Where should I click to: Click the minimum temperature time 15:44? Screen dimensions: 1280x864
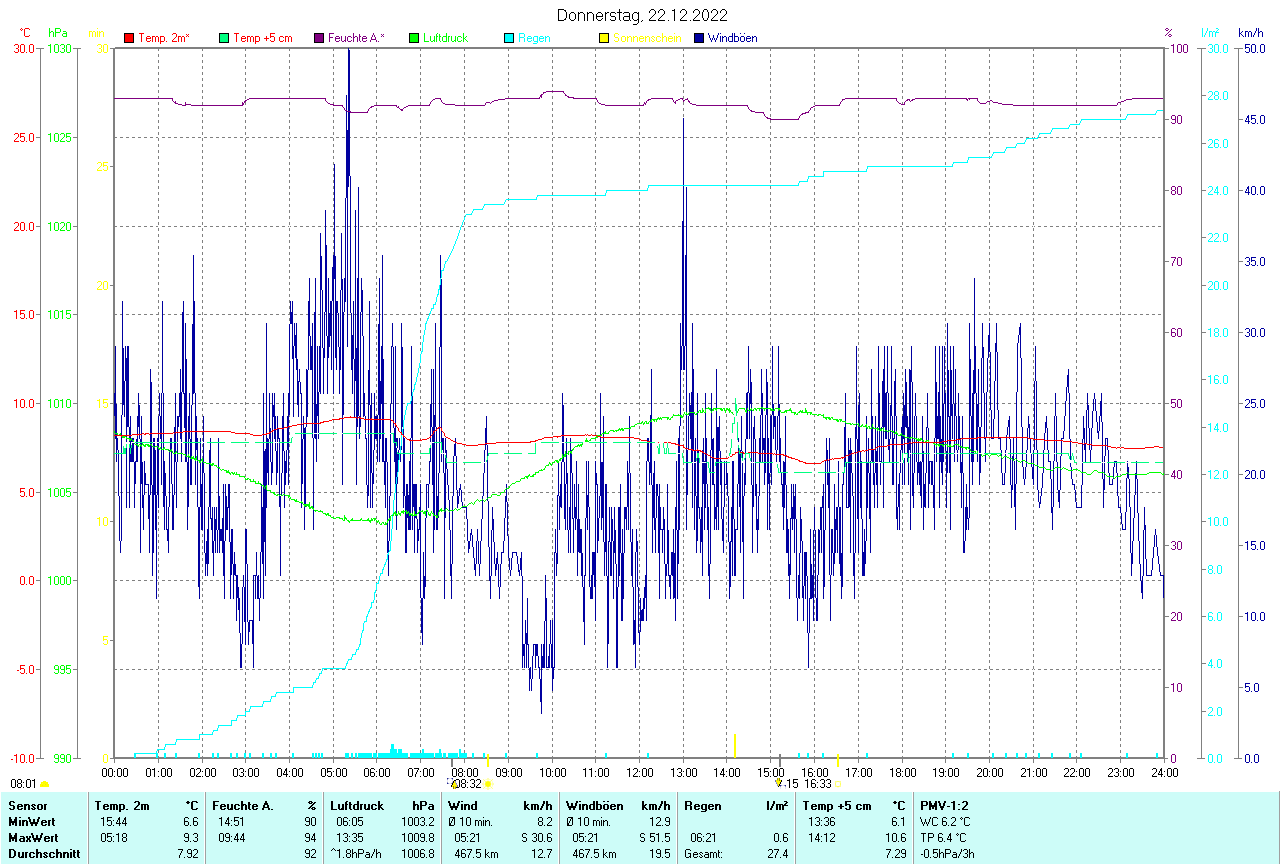(x=114, y=821)
